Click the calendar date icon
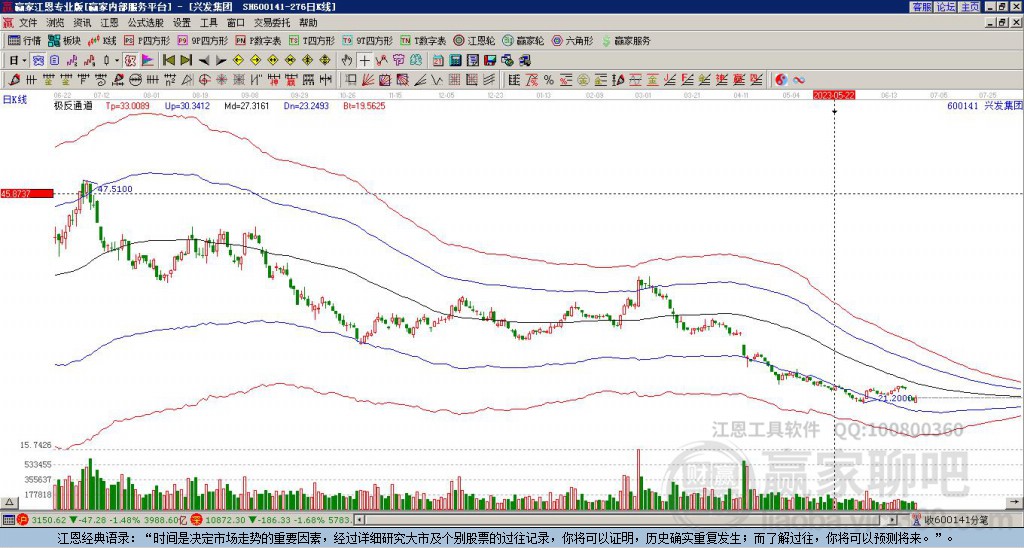Viewport: 1024px width, 548px height. point(438,61)
